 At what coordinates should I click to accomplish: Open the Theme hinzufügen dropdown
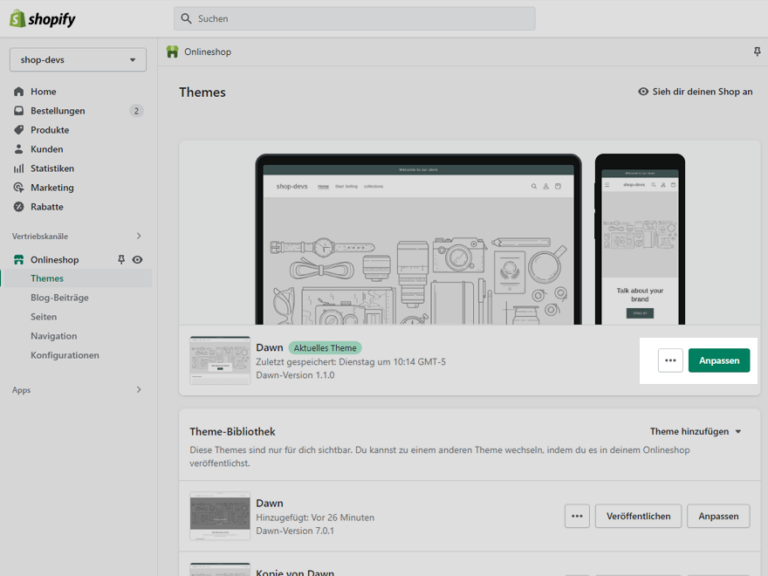[x=696, y=432]
